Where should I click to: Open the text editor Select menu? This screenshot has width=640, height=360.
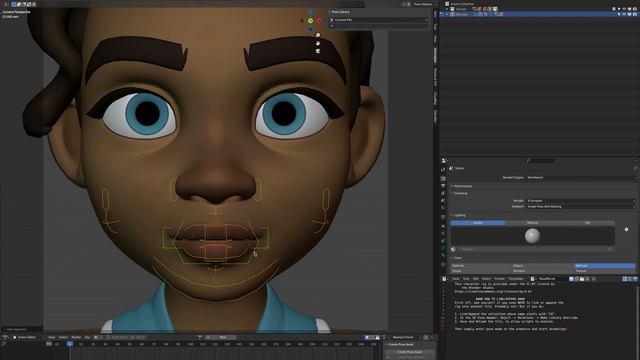point(487,279)
